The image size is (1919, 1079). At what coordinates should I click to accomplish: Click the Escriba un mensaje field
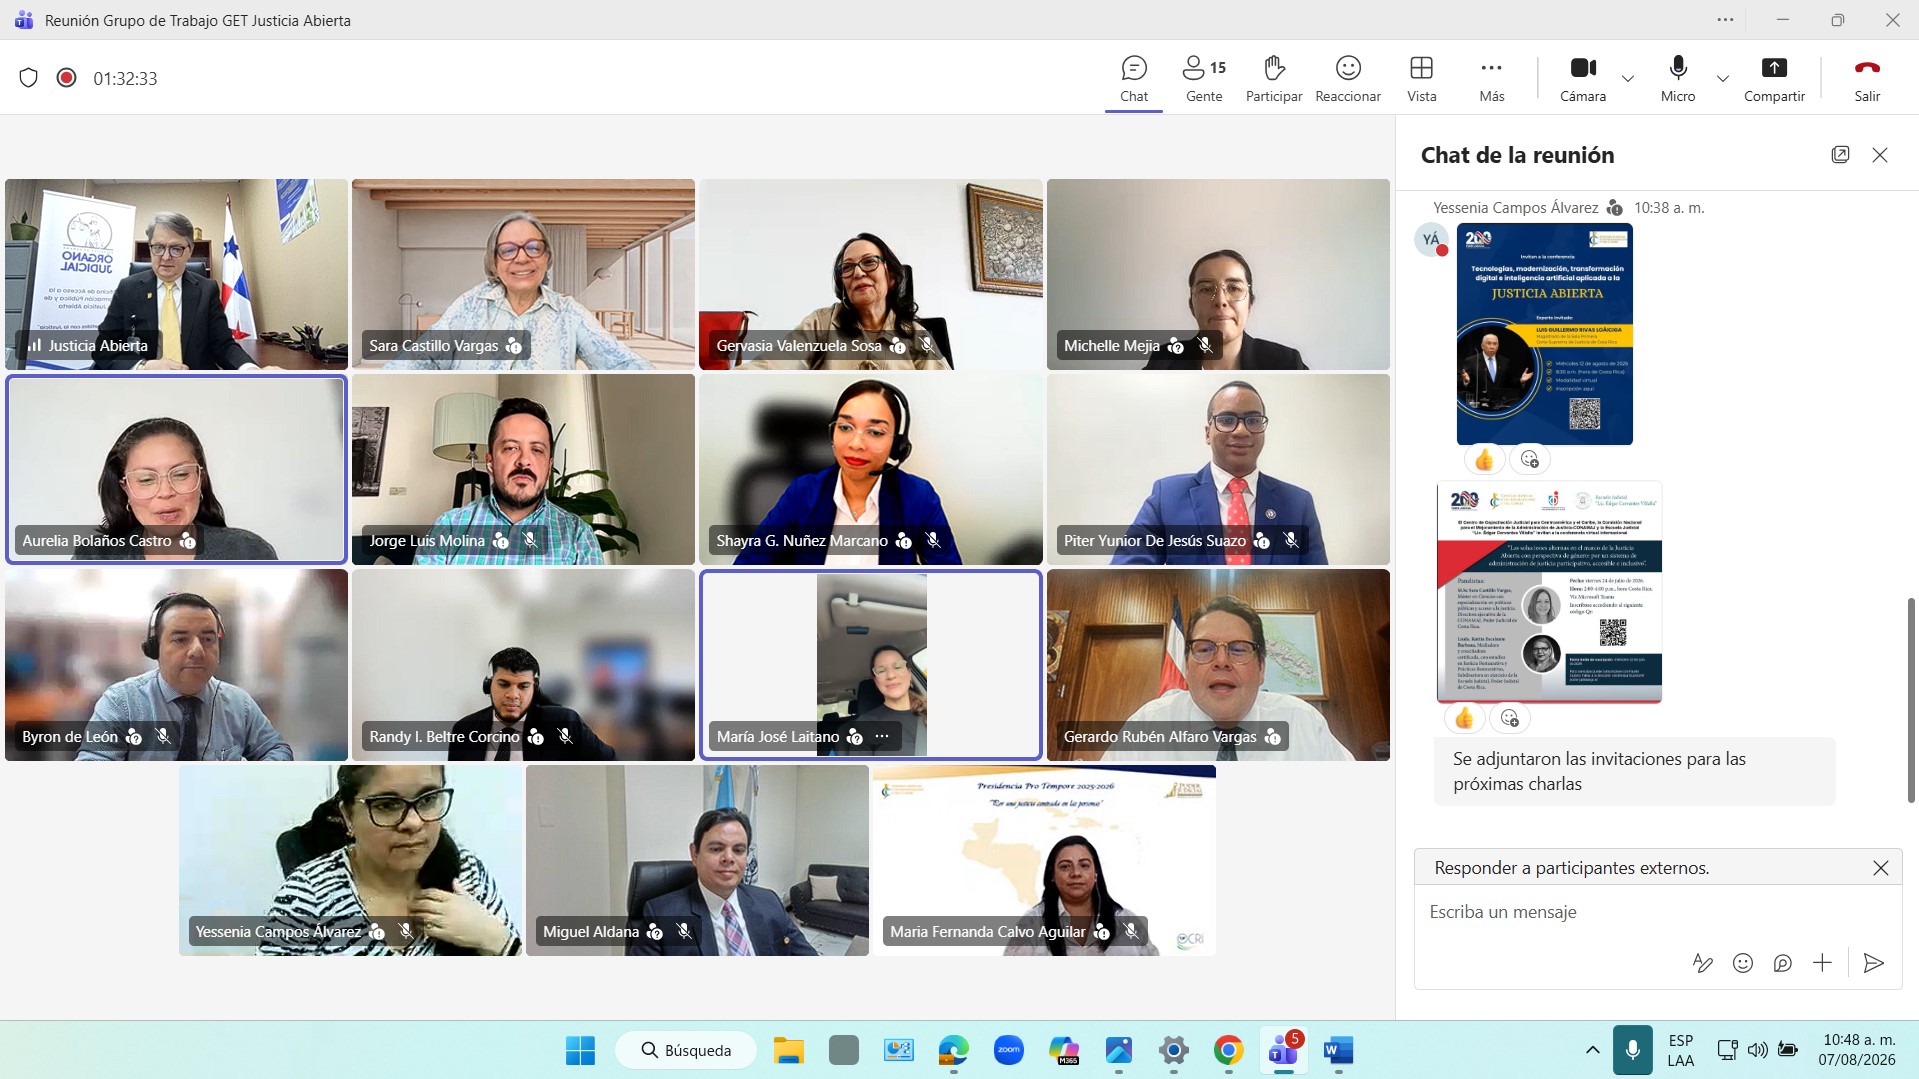(x=1657, y=912)
